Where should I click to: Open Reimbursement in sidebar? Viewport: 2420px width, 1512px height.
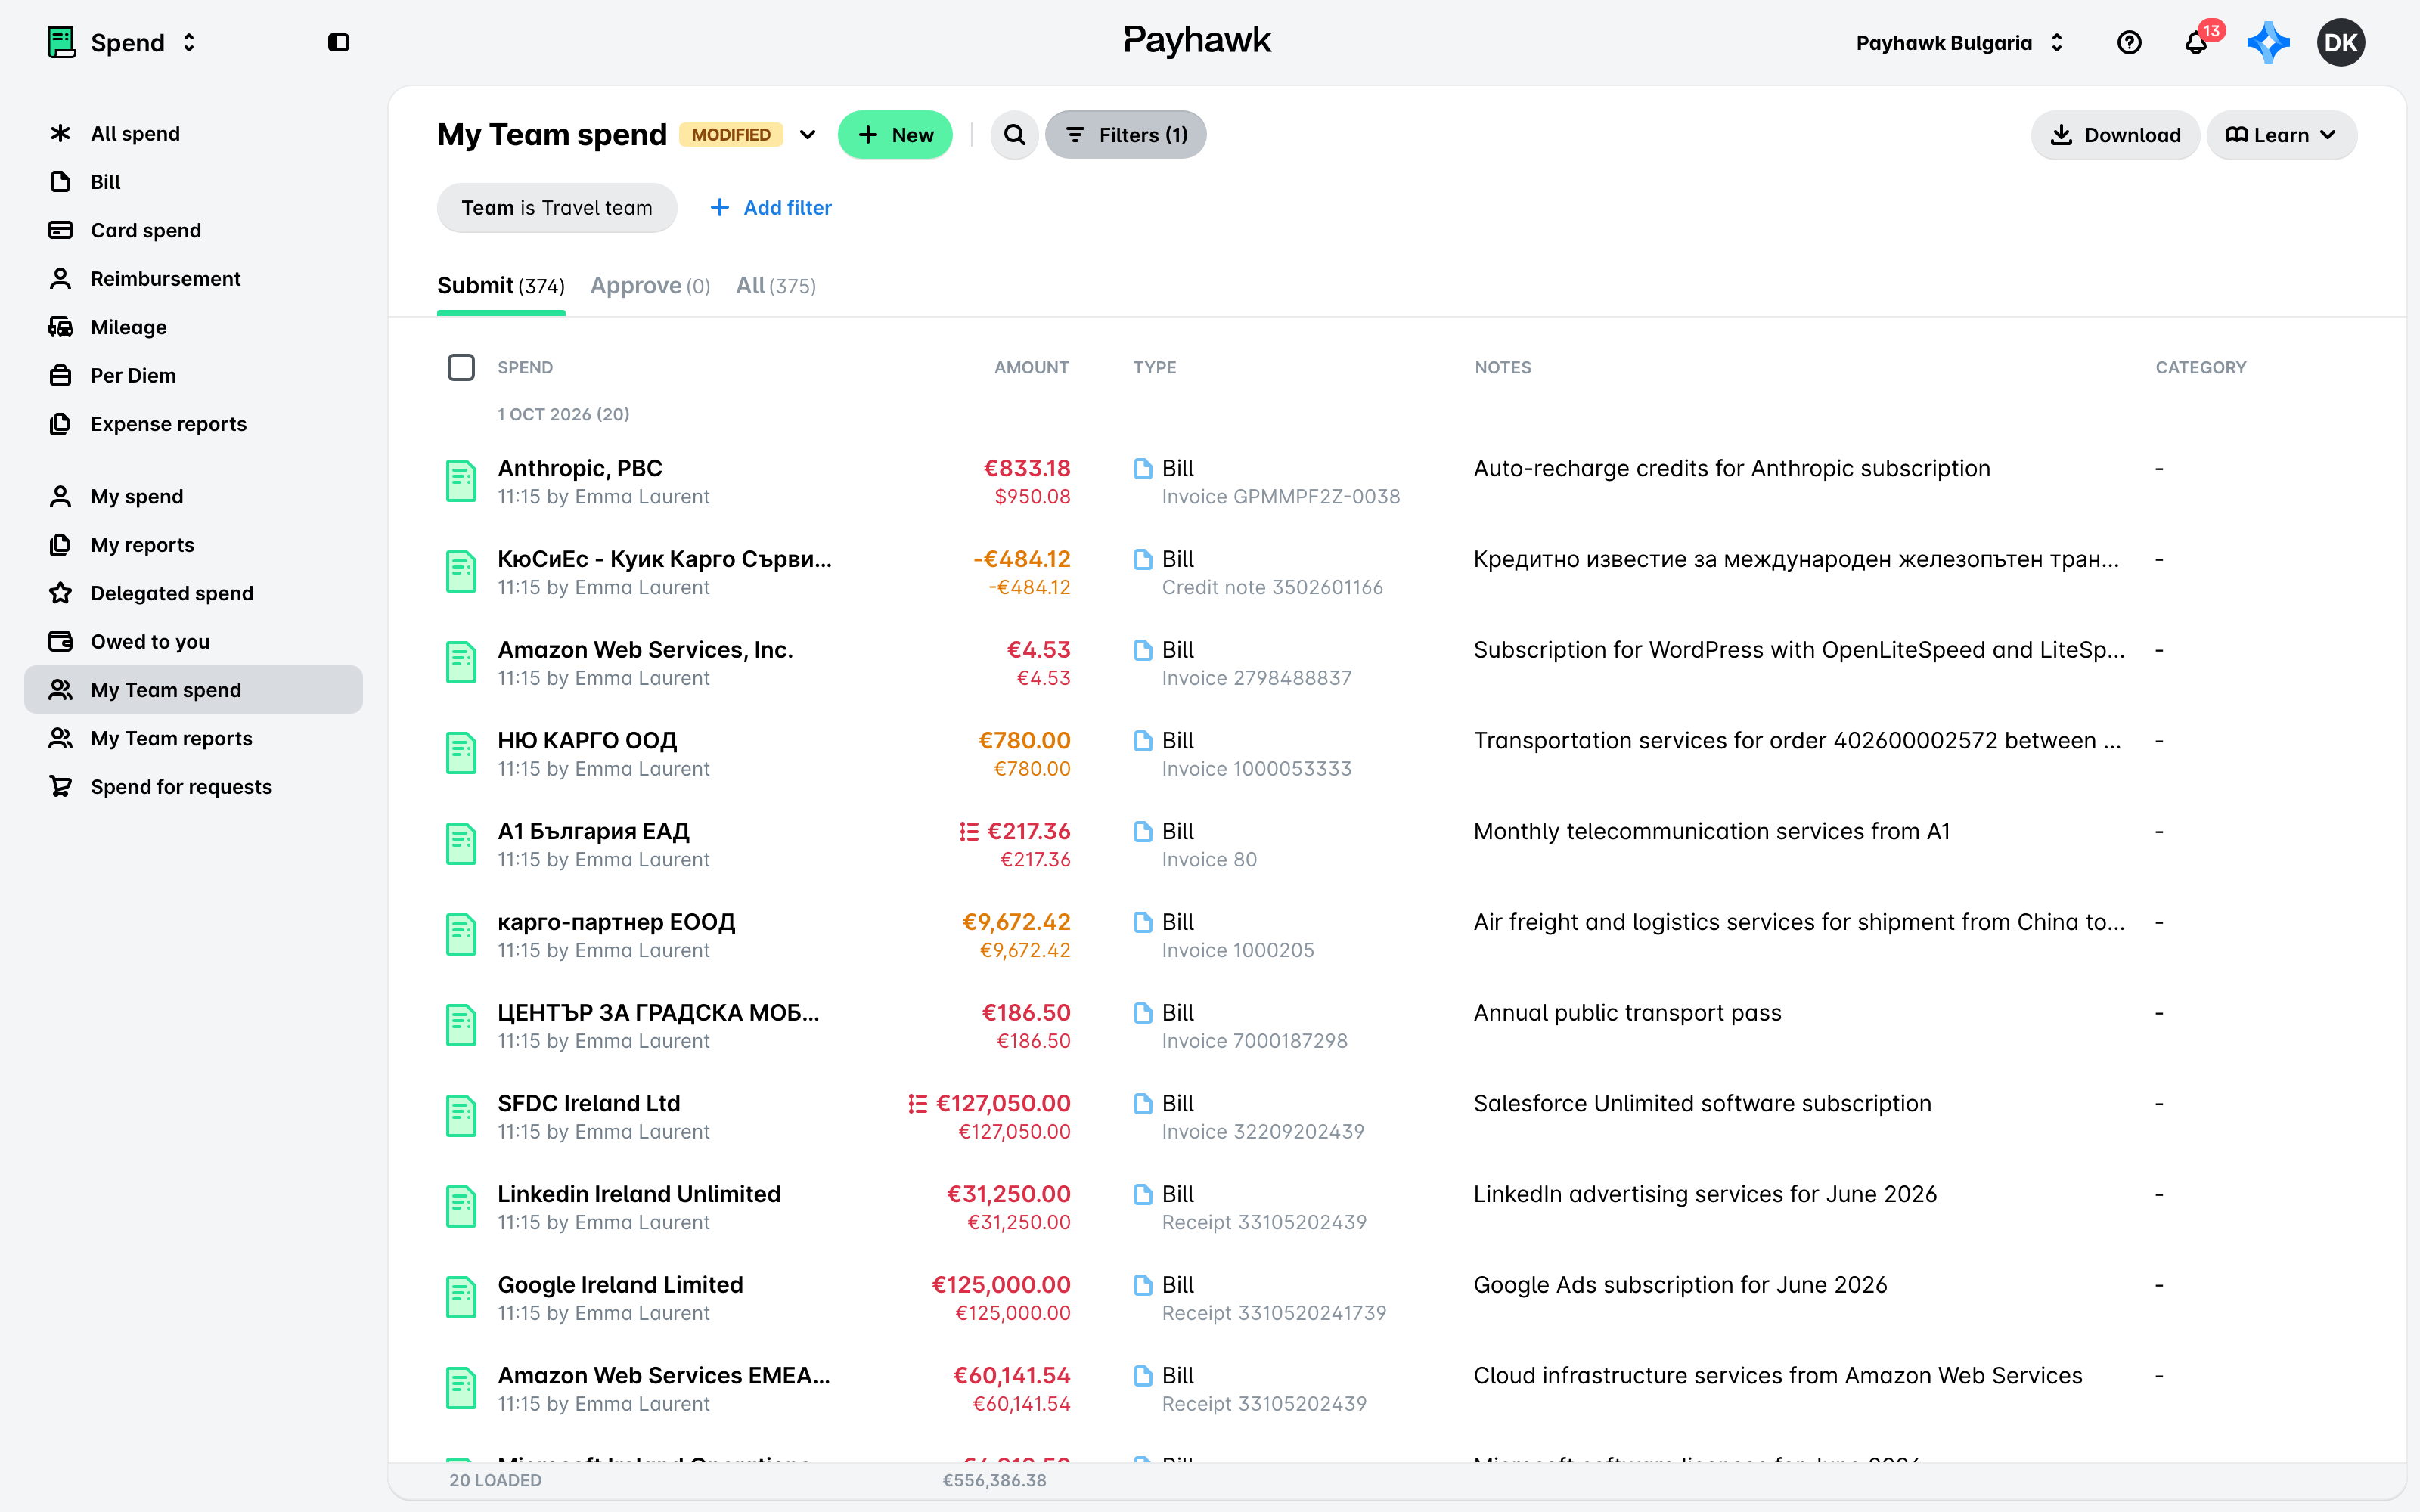tap(194, 279)
